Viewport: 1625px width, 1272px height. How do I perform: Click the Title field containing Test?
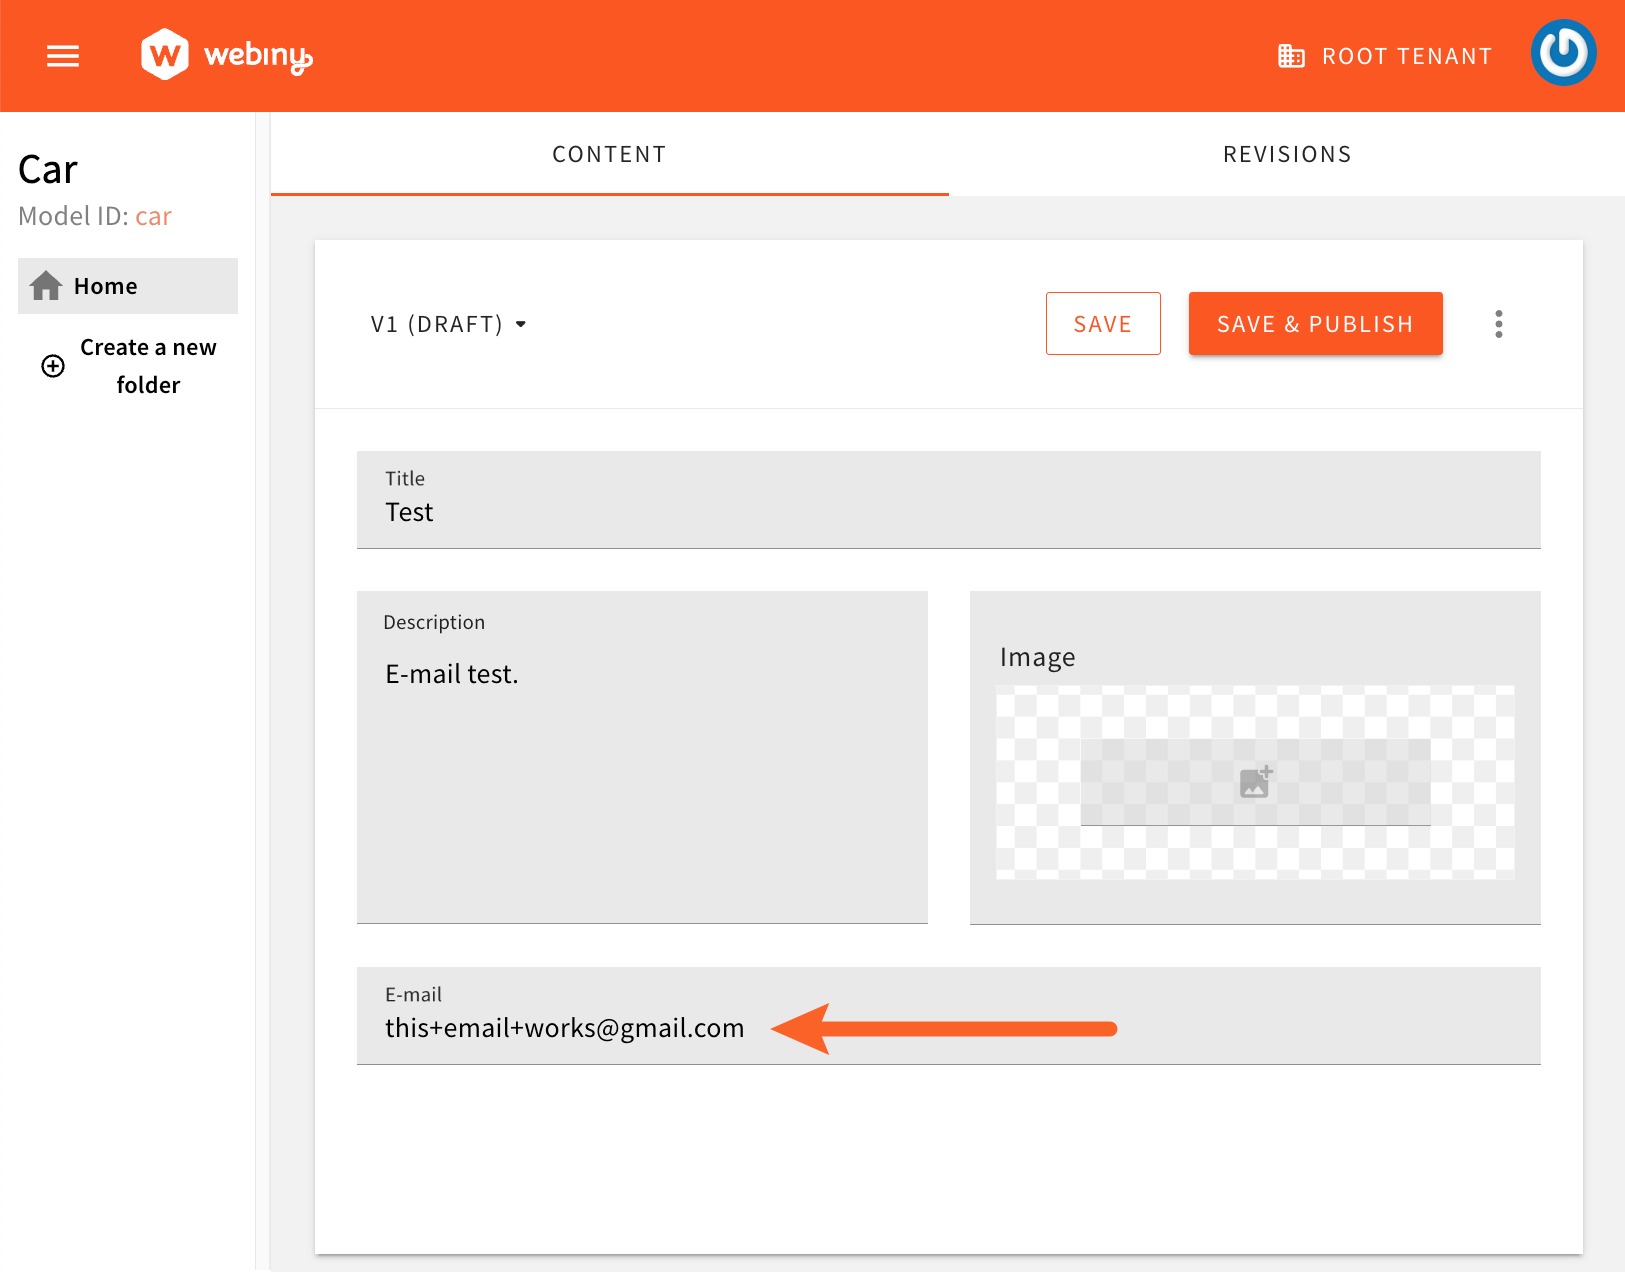(948, 500)
